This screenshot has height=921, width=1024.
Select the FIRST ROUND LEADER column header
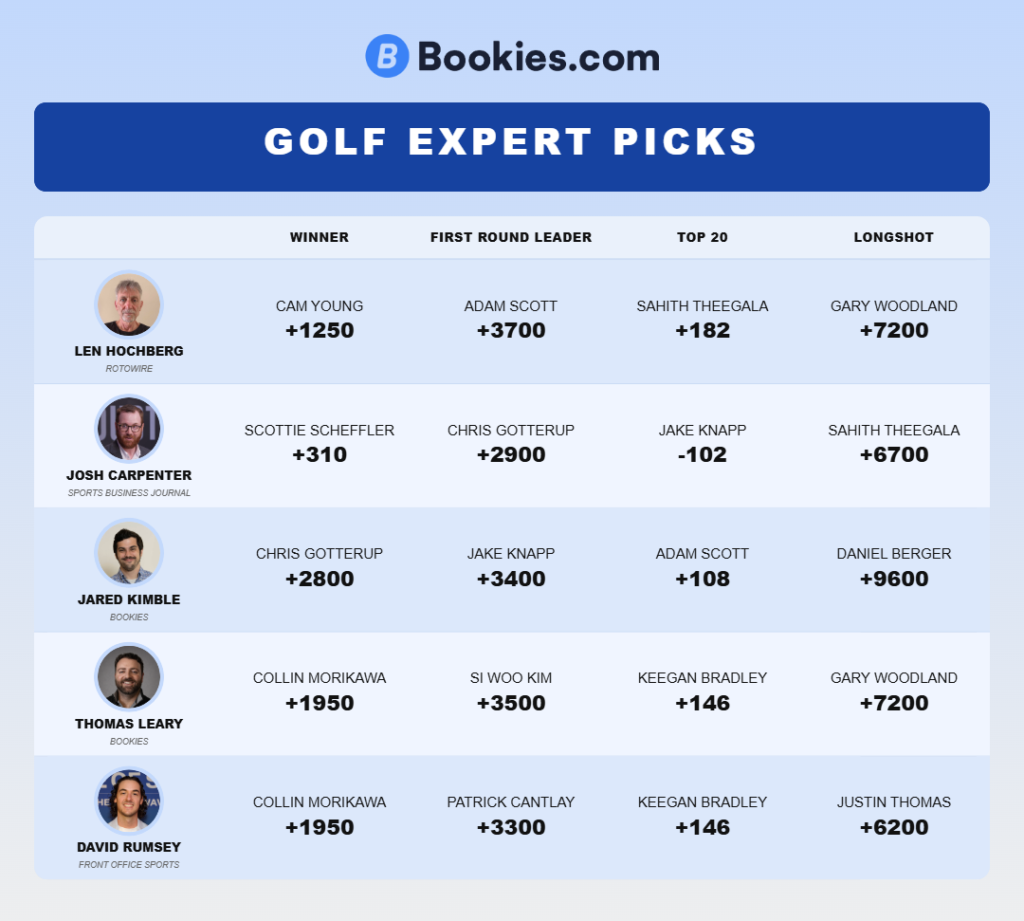click(511, 238)
